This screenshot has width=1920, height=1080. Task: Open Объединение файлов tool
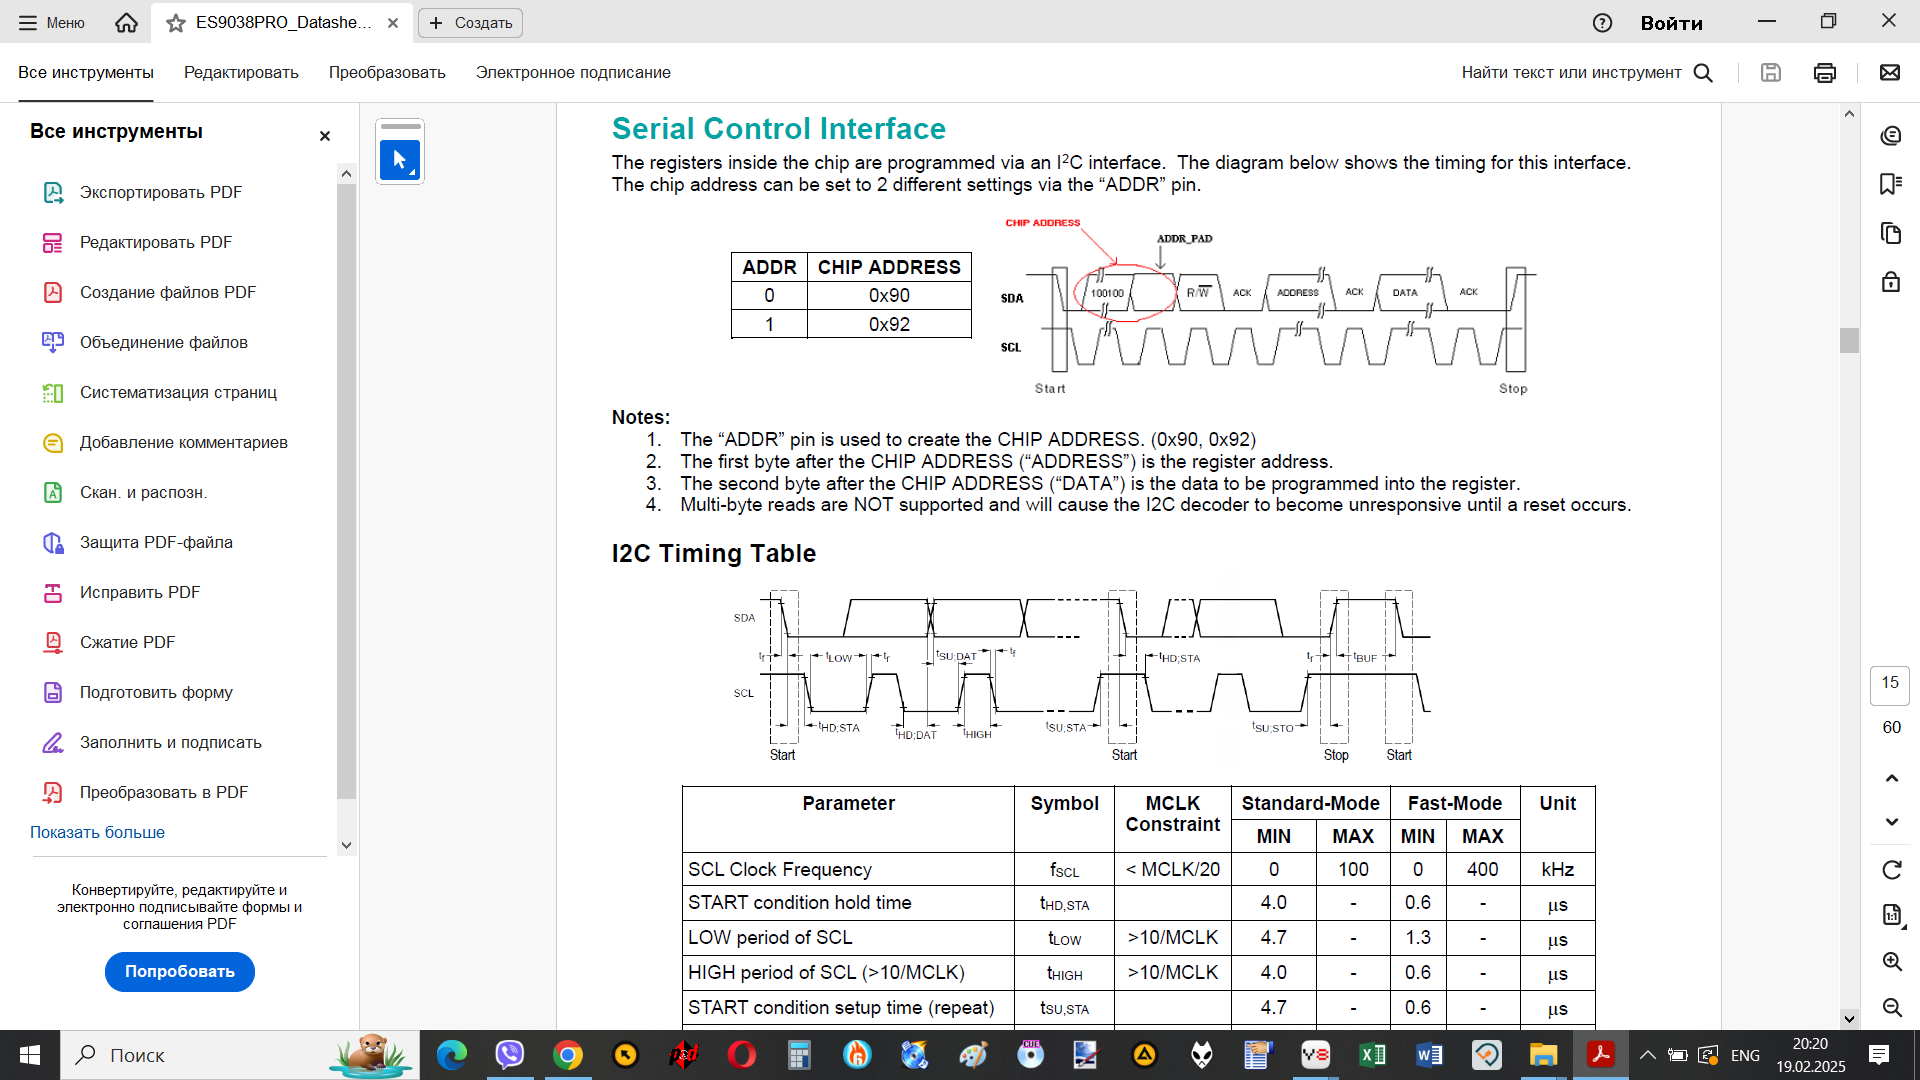[x=163, y=342]
